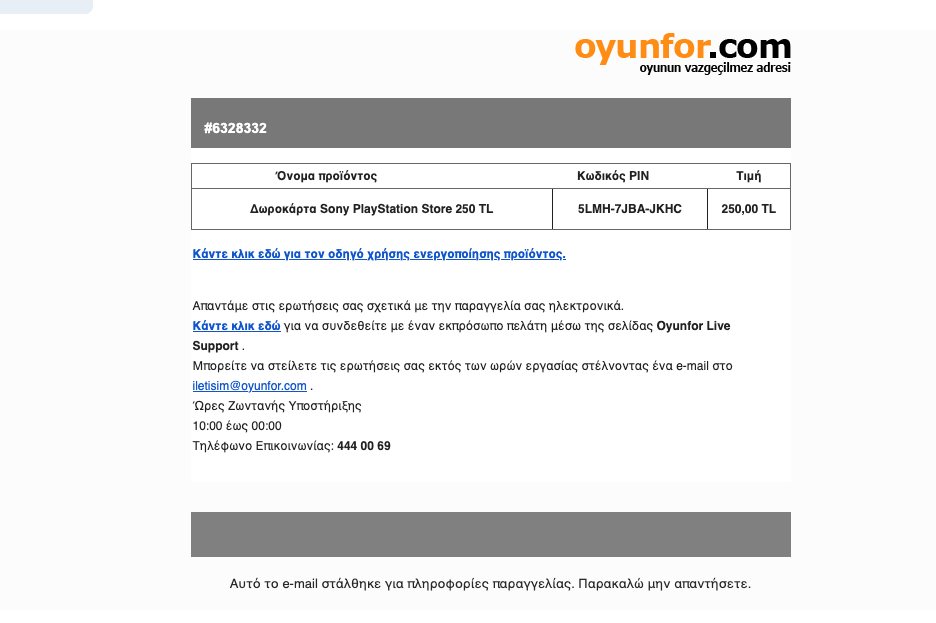Click the product name 'Δωροκάρτα Sony PlayStation Store 250 TL'
Viewport: 936px width, 623px height.
(x=371, y=209)
